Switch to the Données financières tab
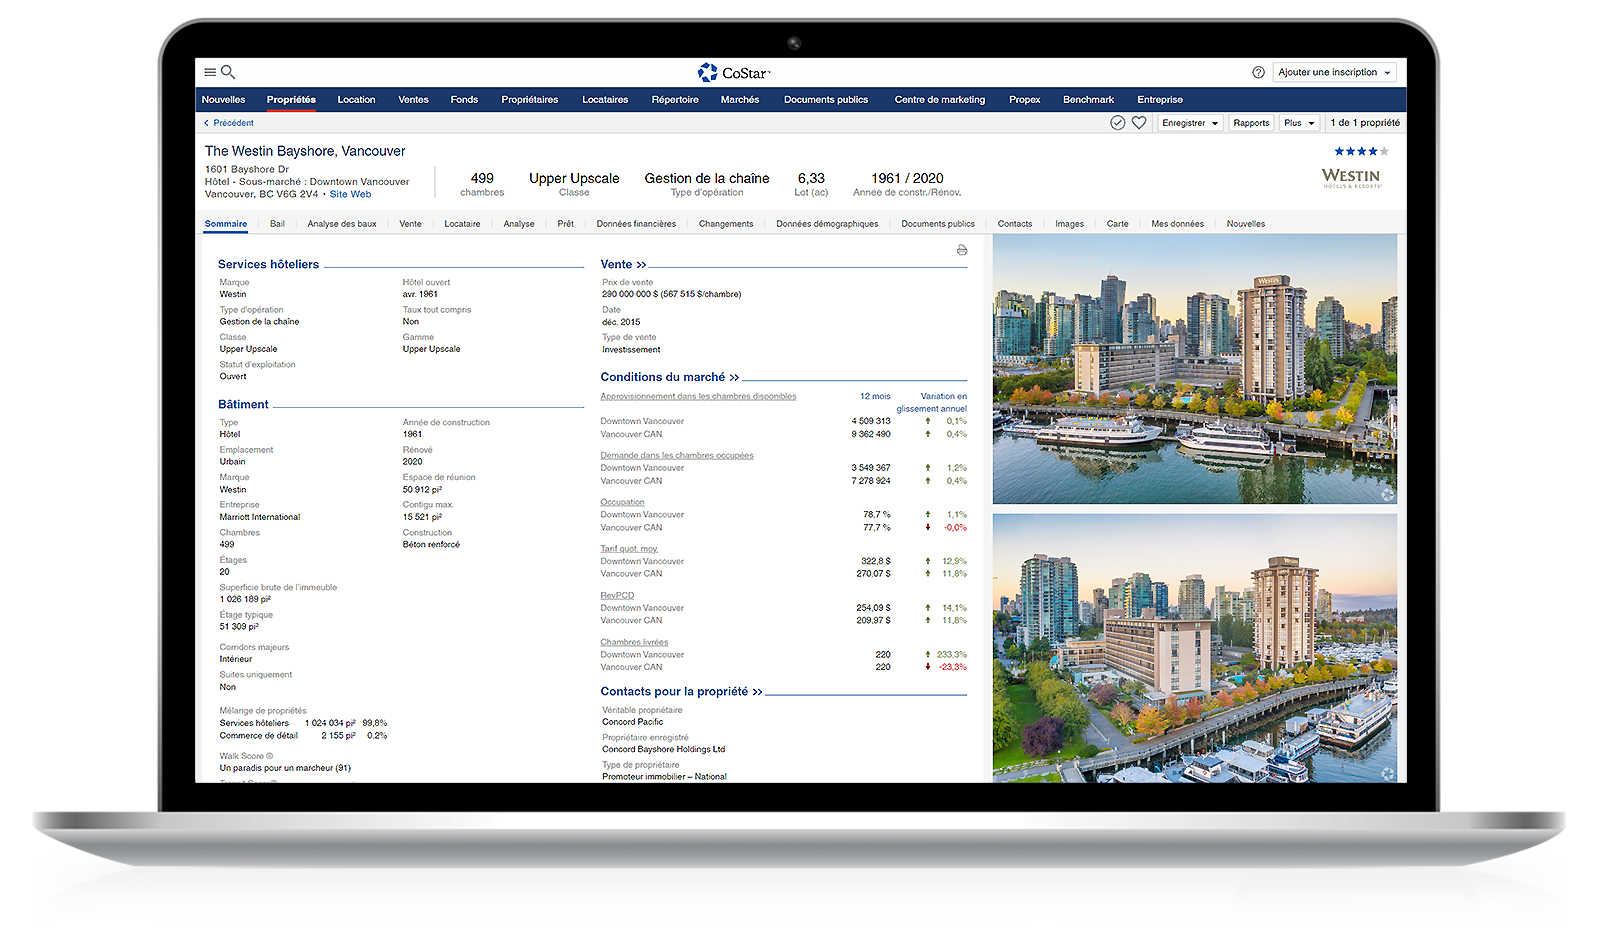 tap(636, 224)
